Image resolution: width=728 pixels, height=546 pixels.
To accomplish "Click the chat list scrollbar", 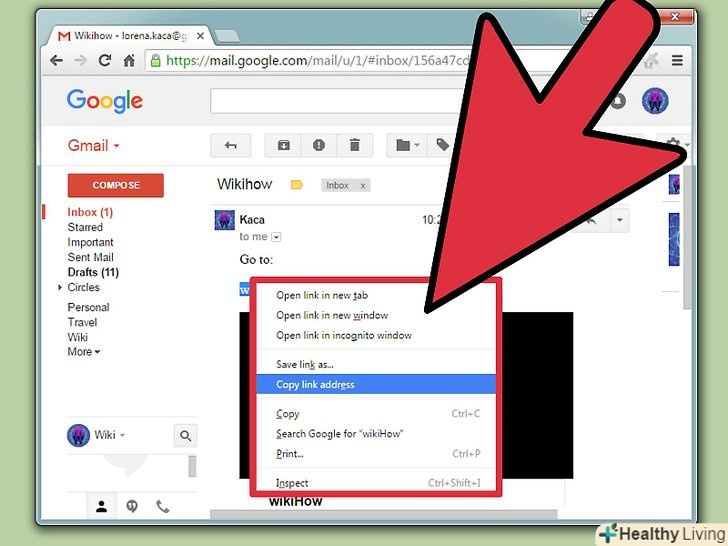I will 192,466.
